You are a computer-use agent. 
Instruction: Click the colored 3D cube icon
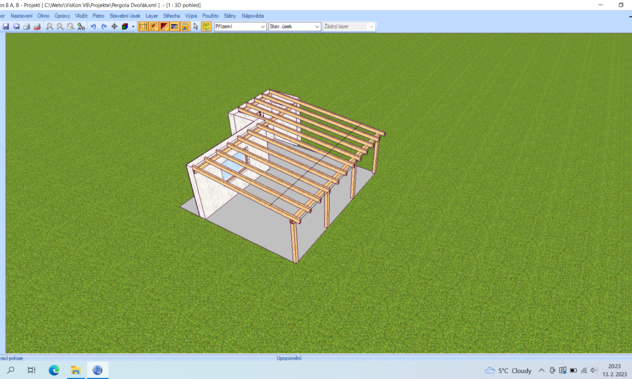(125, 27)
